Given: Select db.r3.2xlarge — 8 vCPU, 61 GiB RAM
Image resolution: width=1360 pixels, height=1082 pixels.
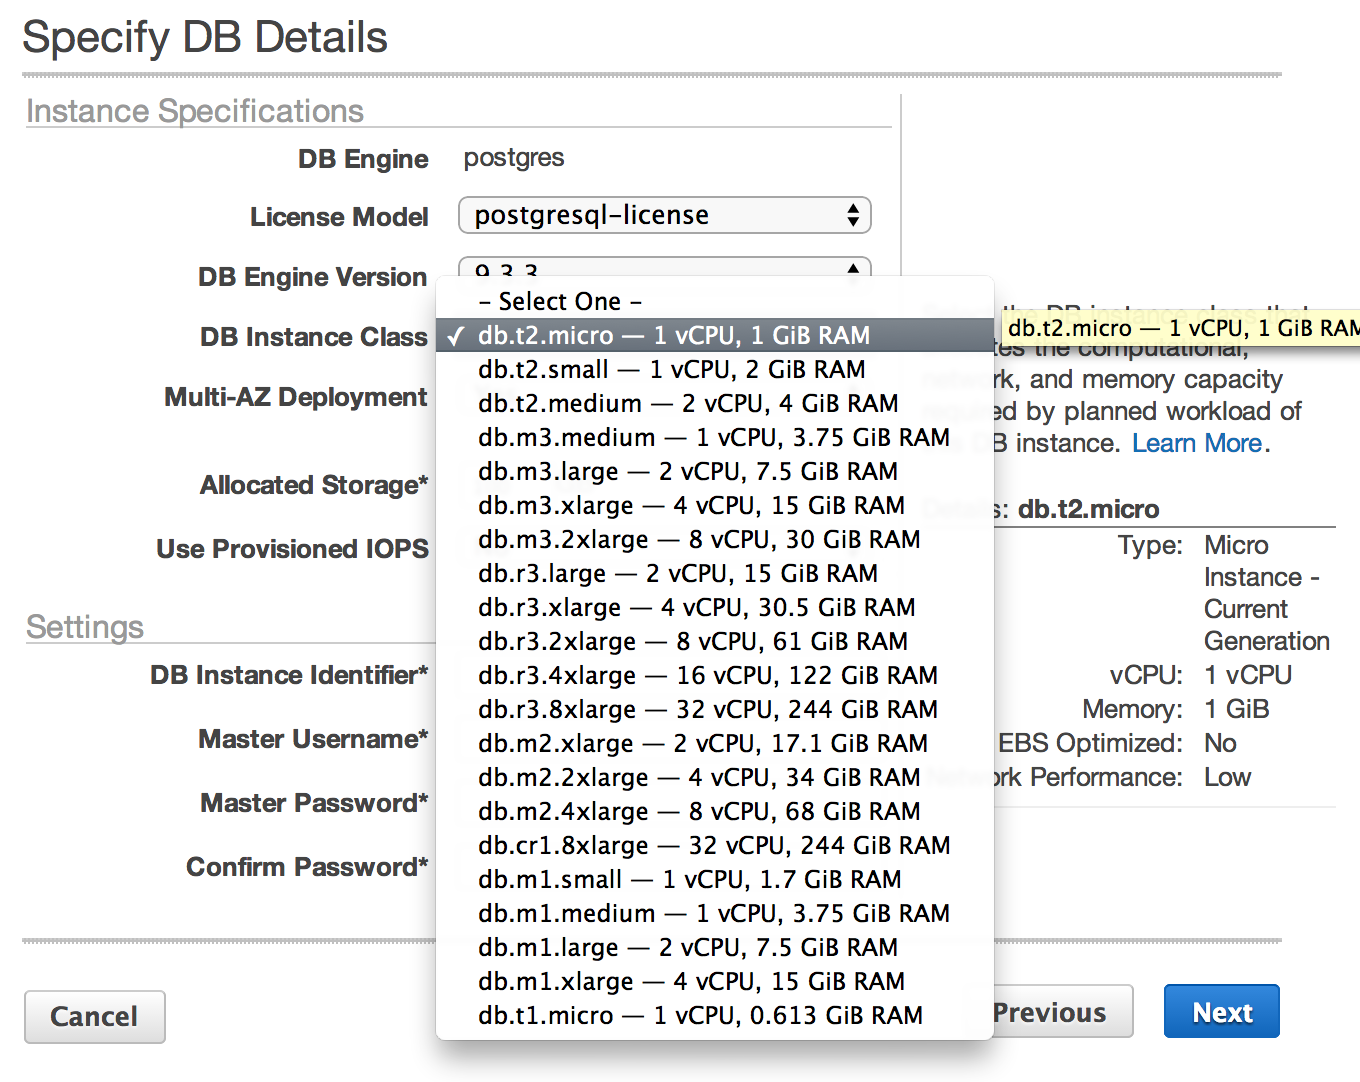Looking at the screenshot, I should [x=714, y=641].
